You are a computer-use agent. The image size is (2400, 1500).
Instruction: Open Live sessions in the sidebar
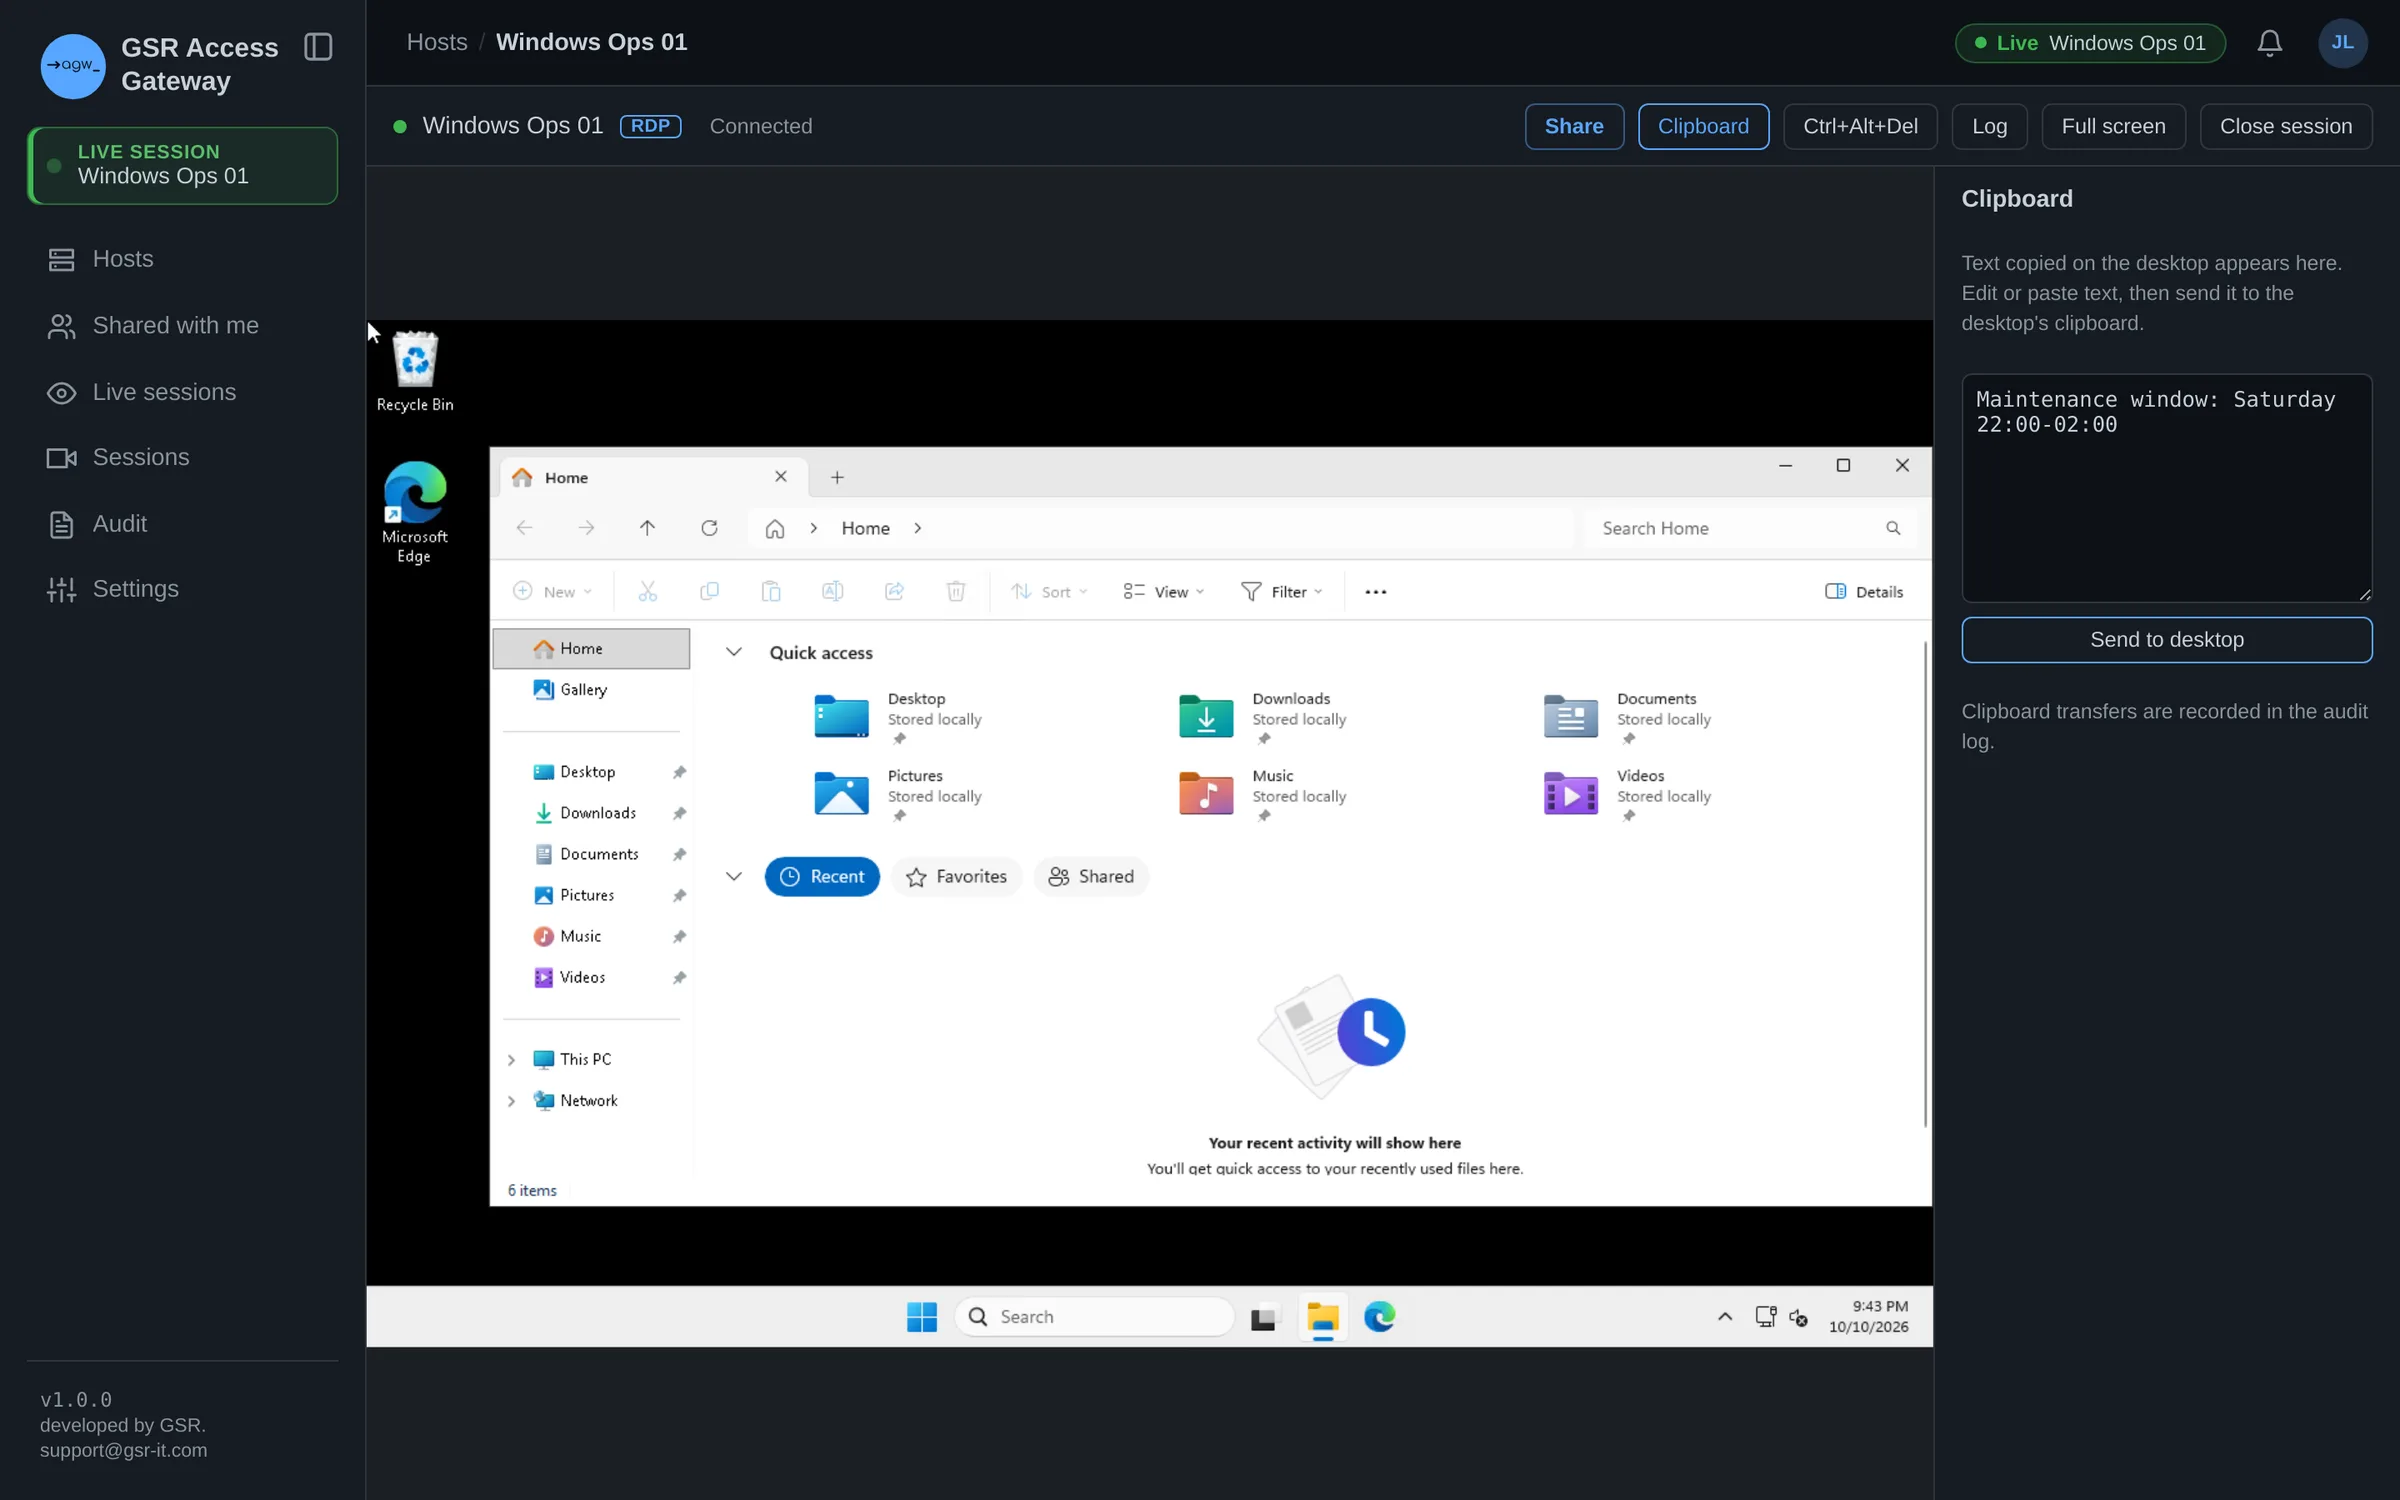click(182, 392)
